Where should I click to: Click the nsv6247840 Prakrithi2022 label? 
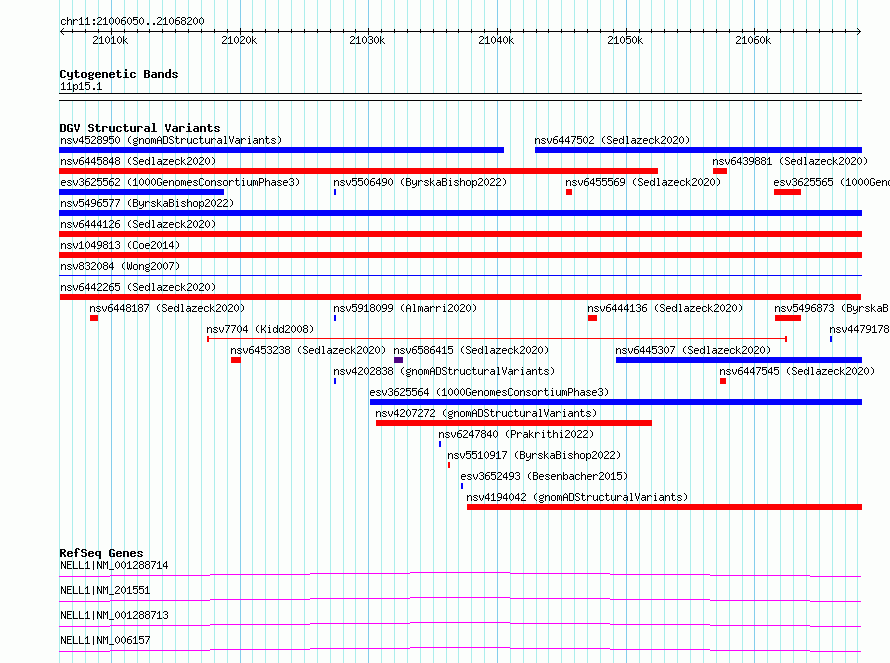tap(516, 434)
